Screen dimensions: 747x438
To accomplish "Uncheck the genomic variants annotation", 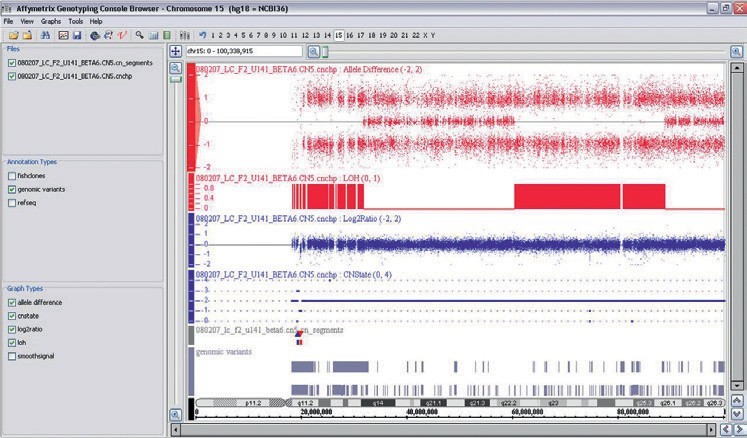I will click(x=12, y=189).
